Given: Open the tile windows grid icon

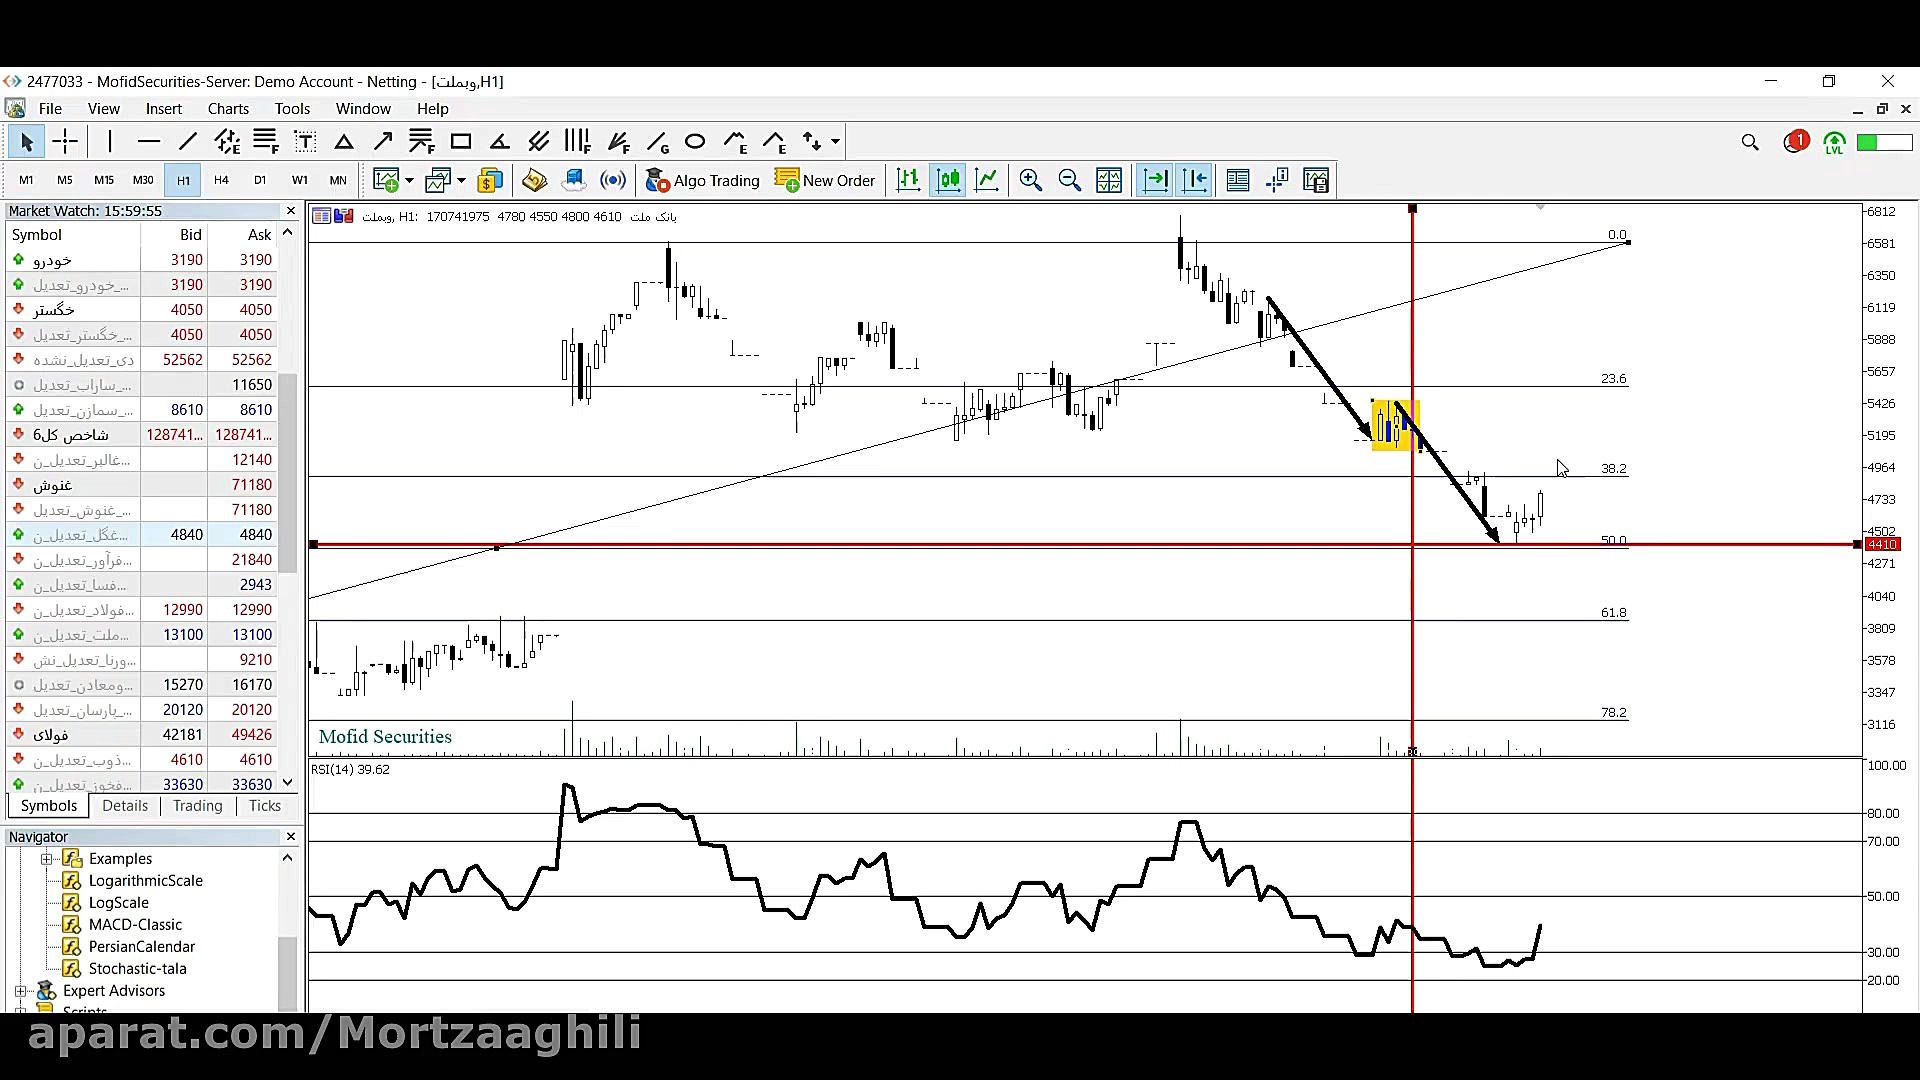Looking at the screenshot, I should 1109,180.
